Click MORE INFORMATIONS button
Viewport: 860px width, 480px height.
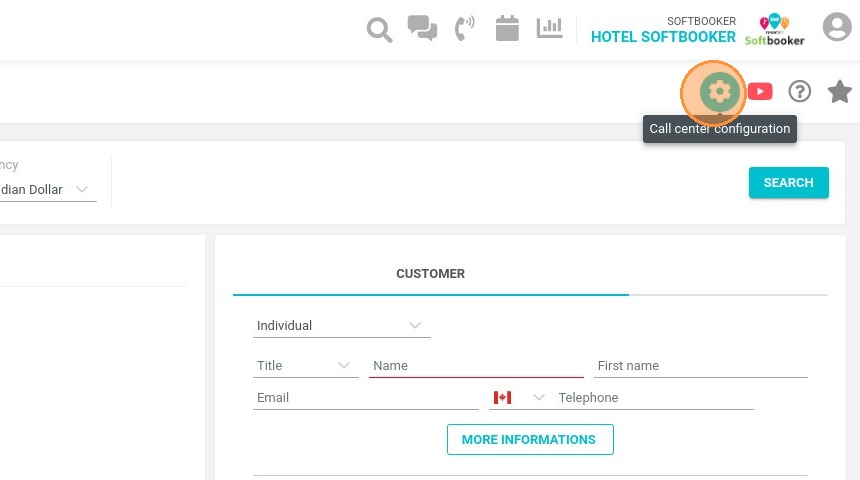click(530, 439)
